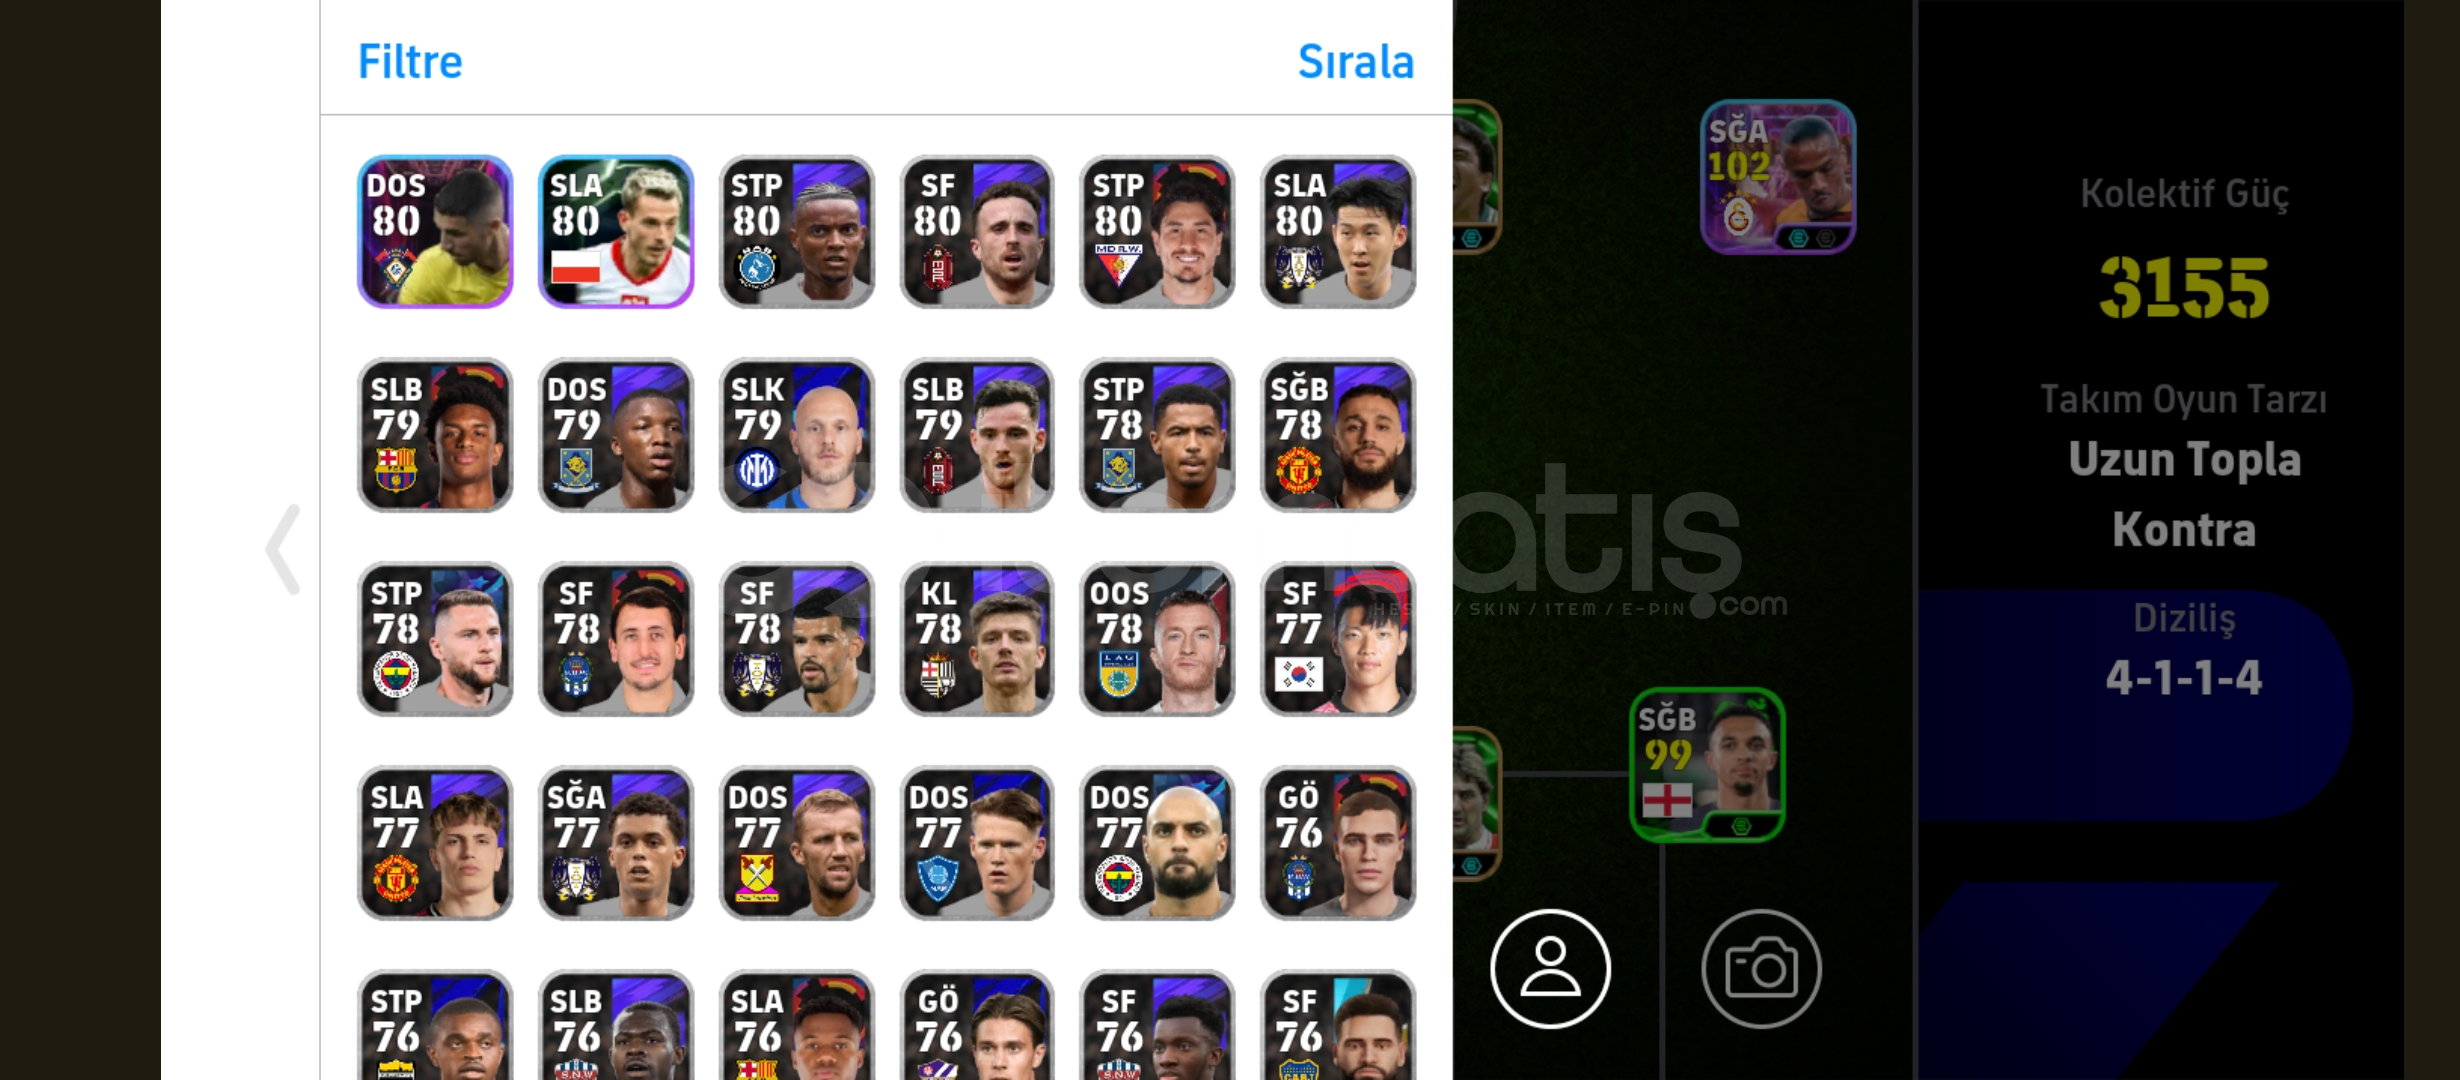Choose DOS 77 West Ham player card

(x=797, y=843)
